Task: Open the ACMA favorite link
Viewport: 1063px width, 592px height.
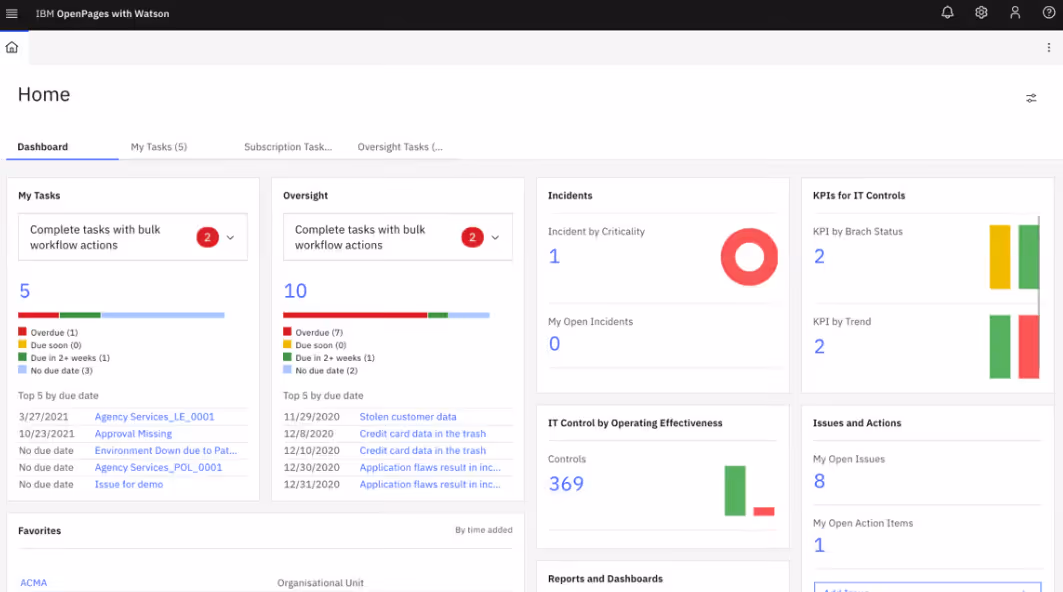Action: (33, 583)
